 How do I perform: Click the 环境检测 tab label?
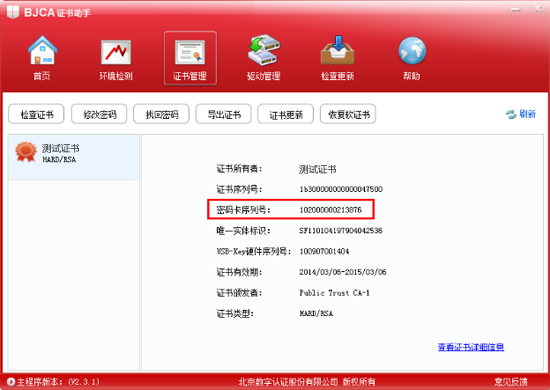click(116, 76)
